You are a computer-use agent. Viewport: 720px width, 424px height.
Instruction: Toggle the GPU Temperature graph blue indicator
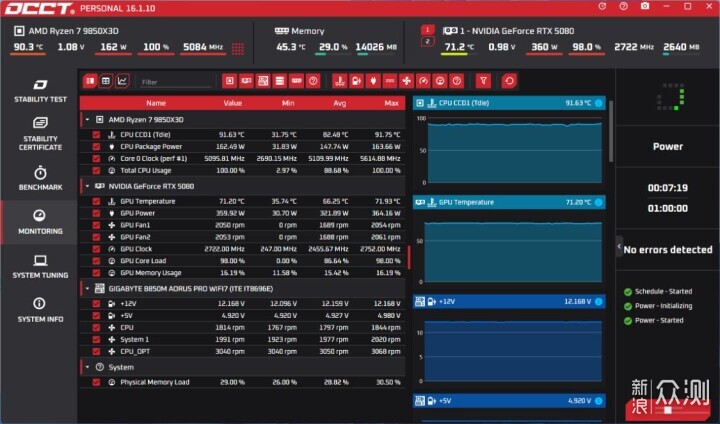pos(599,202)
